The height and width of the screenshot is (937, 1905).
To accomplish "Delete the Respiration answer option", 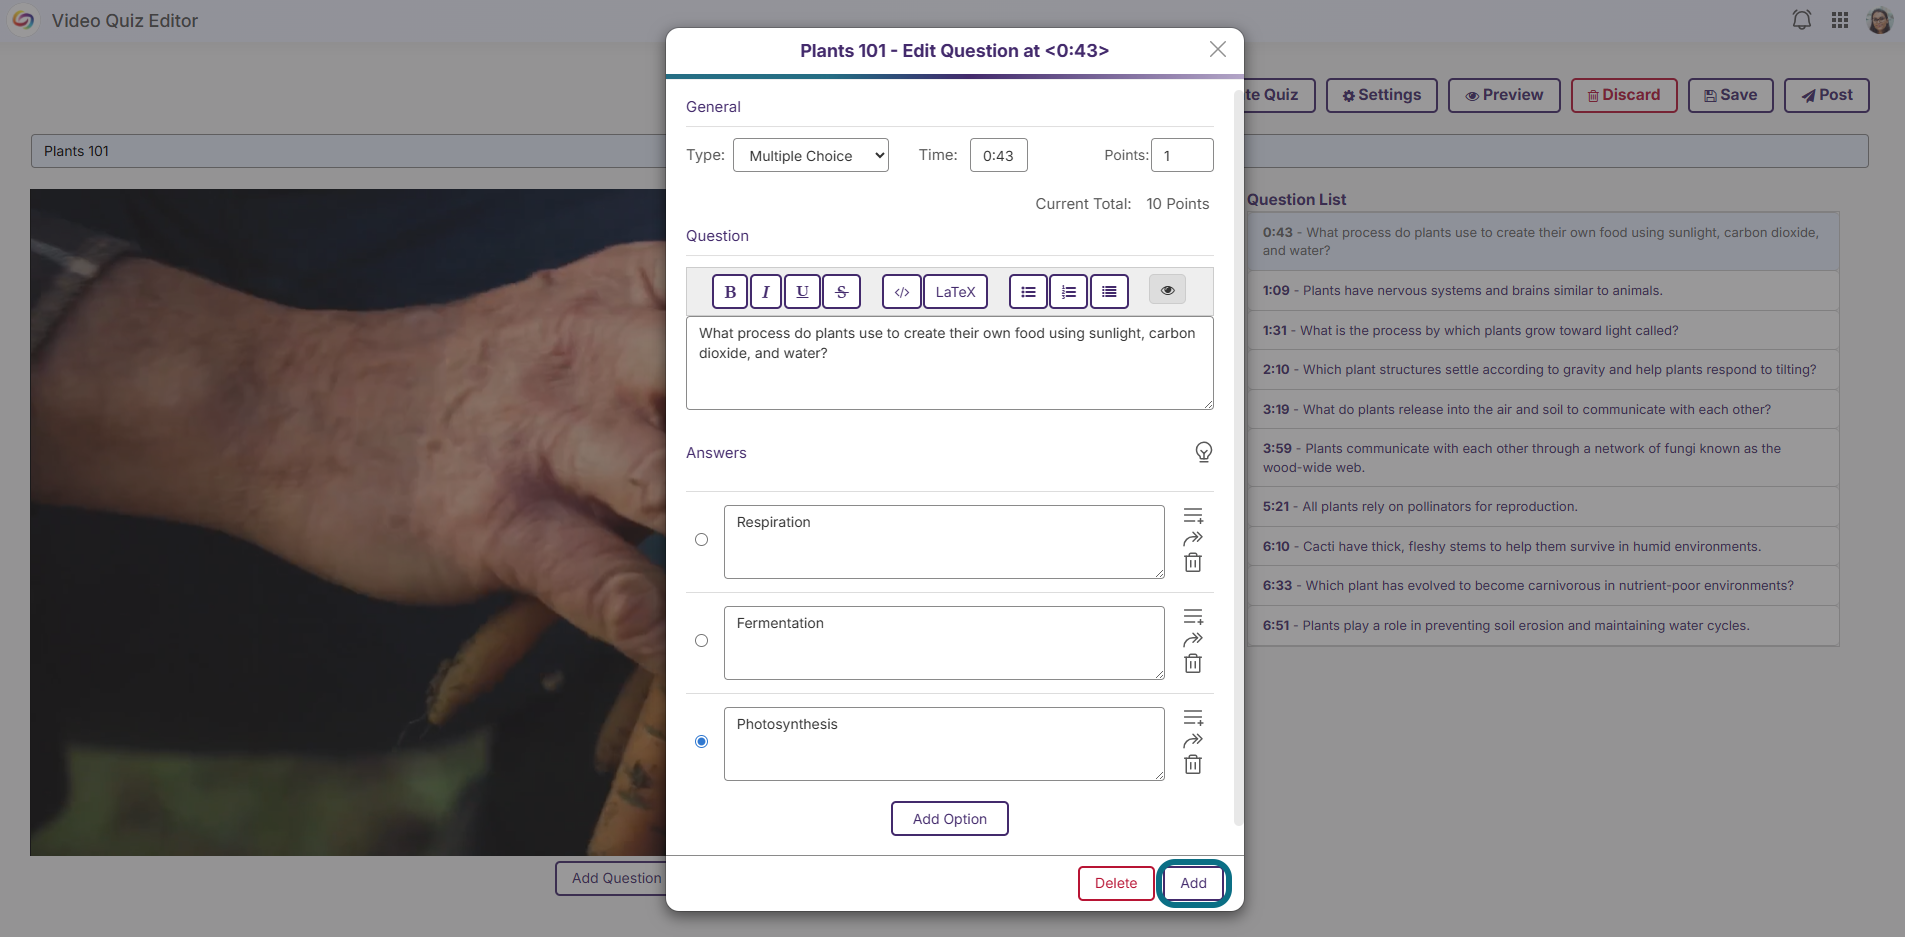I will click(1193, 563).
